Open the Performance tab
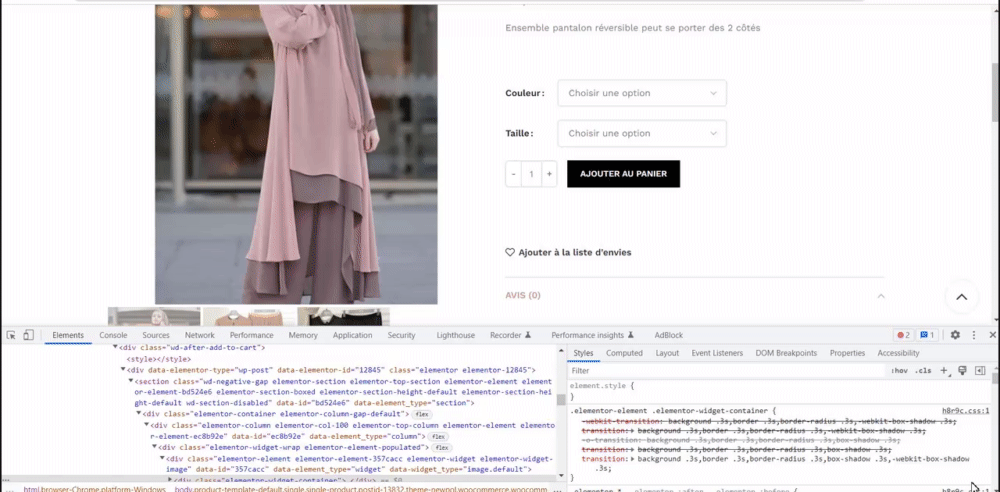This screenshot has height=492, width=1000. 251,335
